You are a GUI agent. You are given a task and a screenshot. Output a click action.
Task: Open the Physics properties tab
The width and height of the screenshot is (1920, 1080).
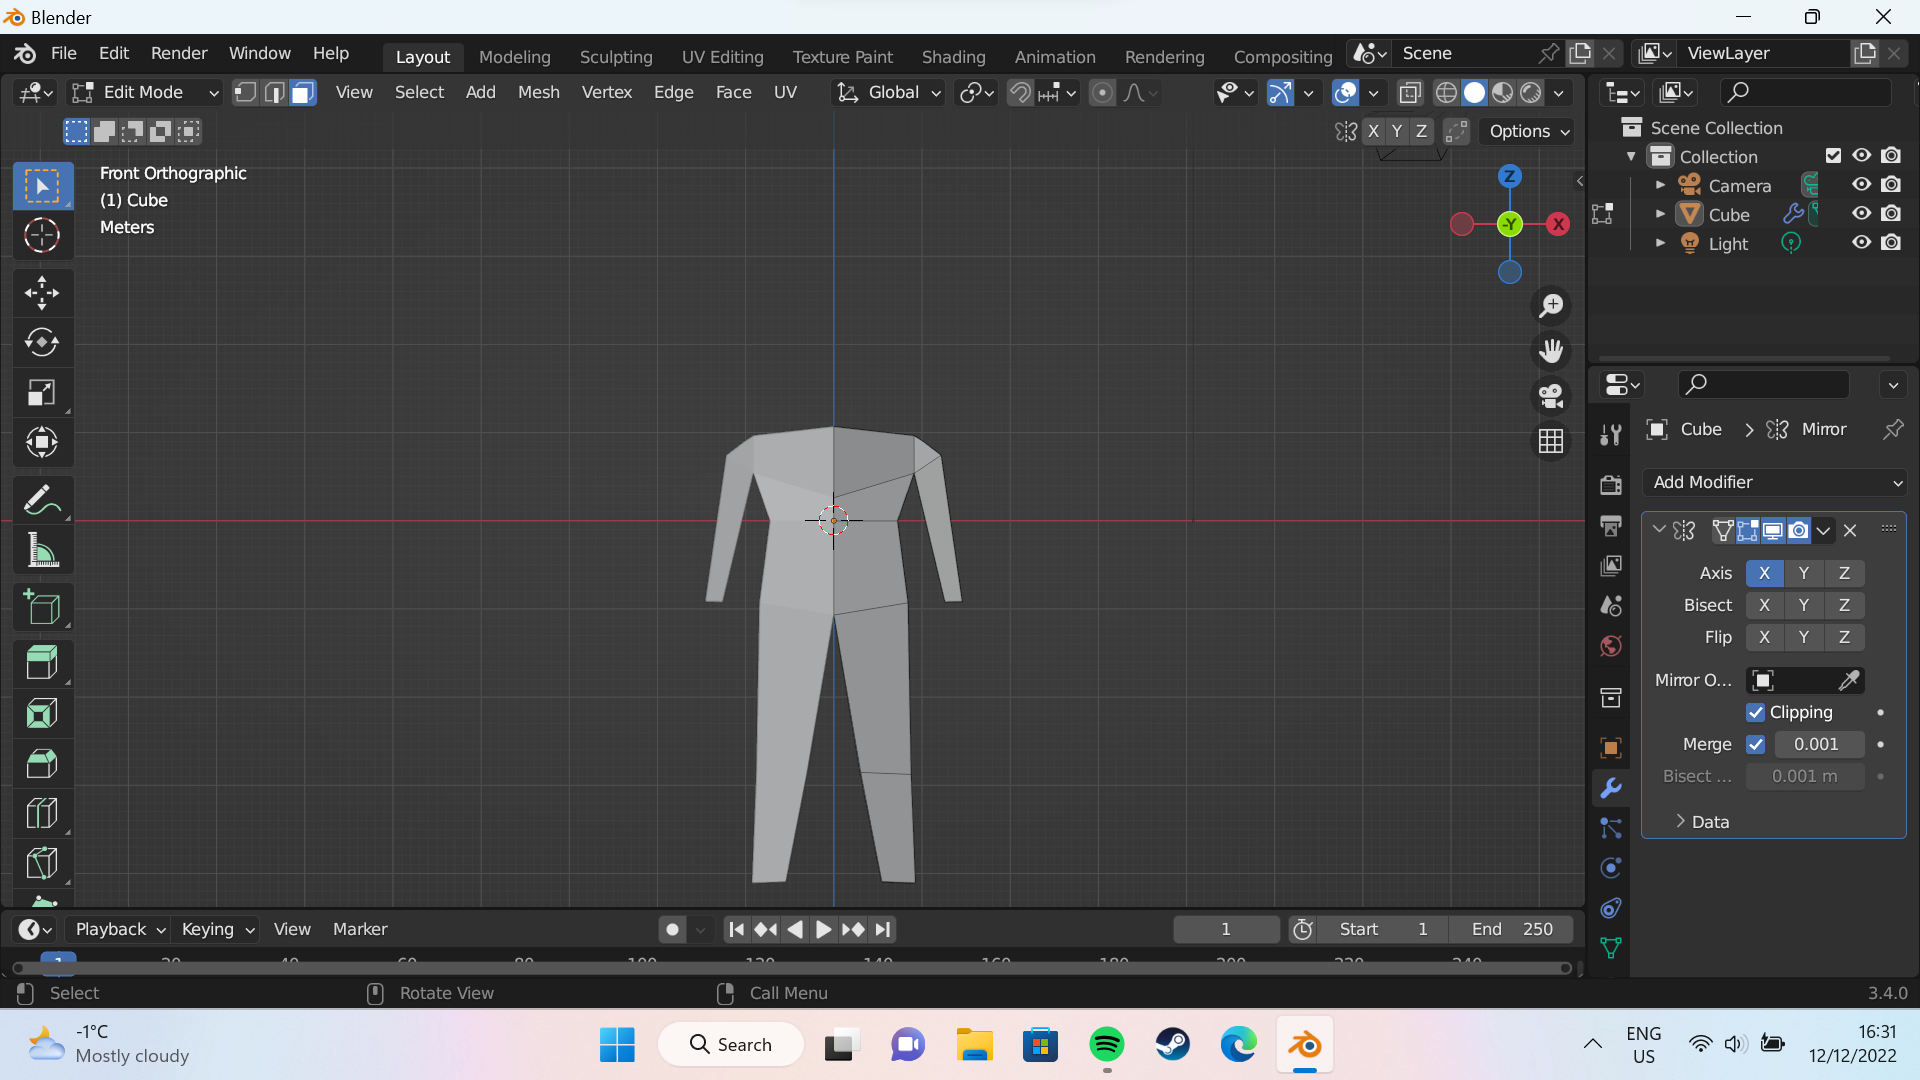click(1610, 868)
